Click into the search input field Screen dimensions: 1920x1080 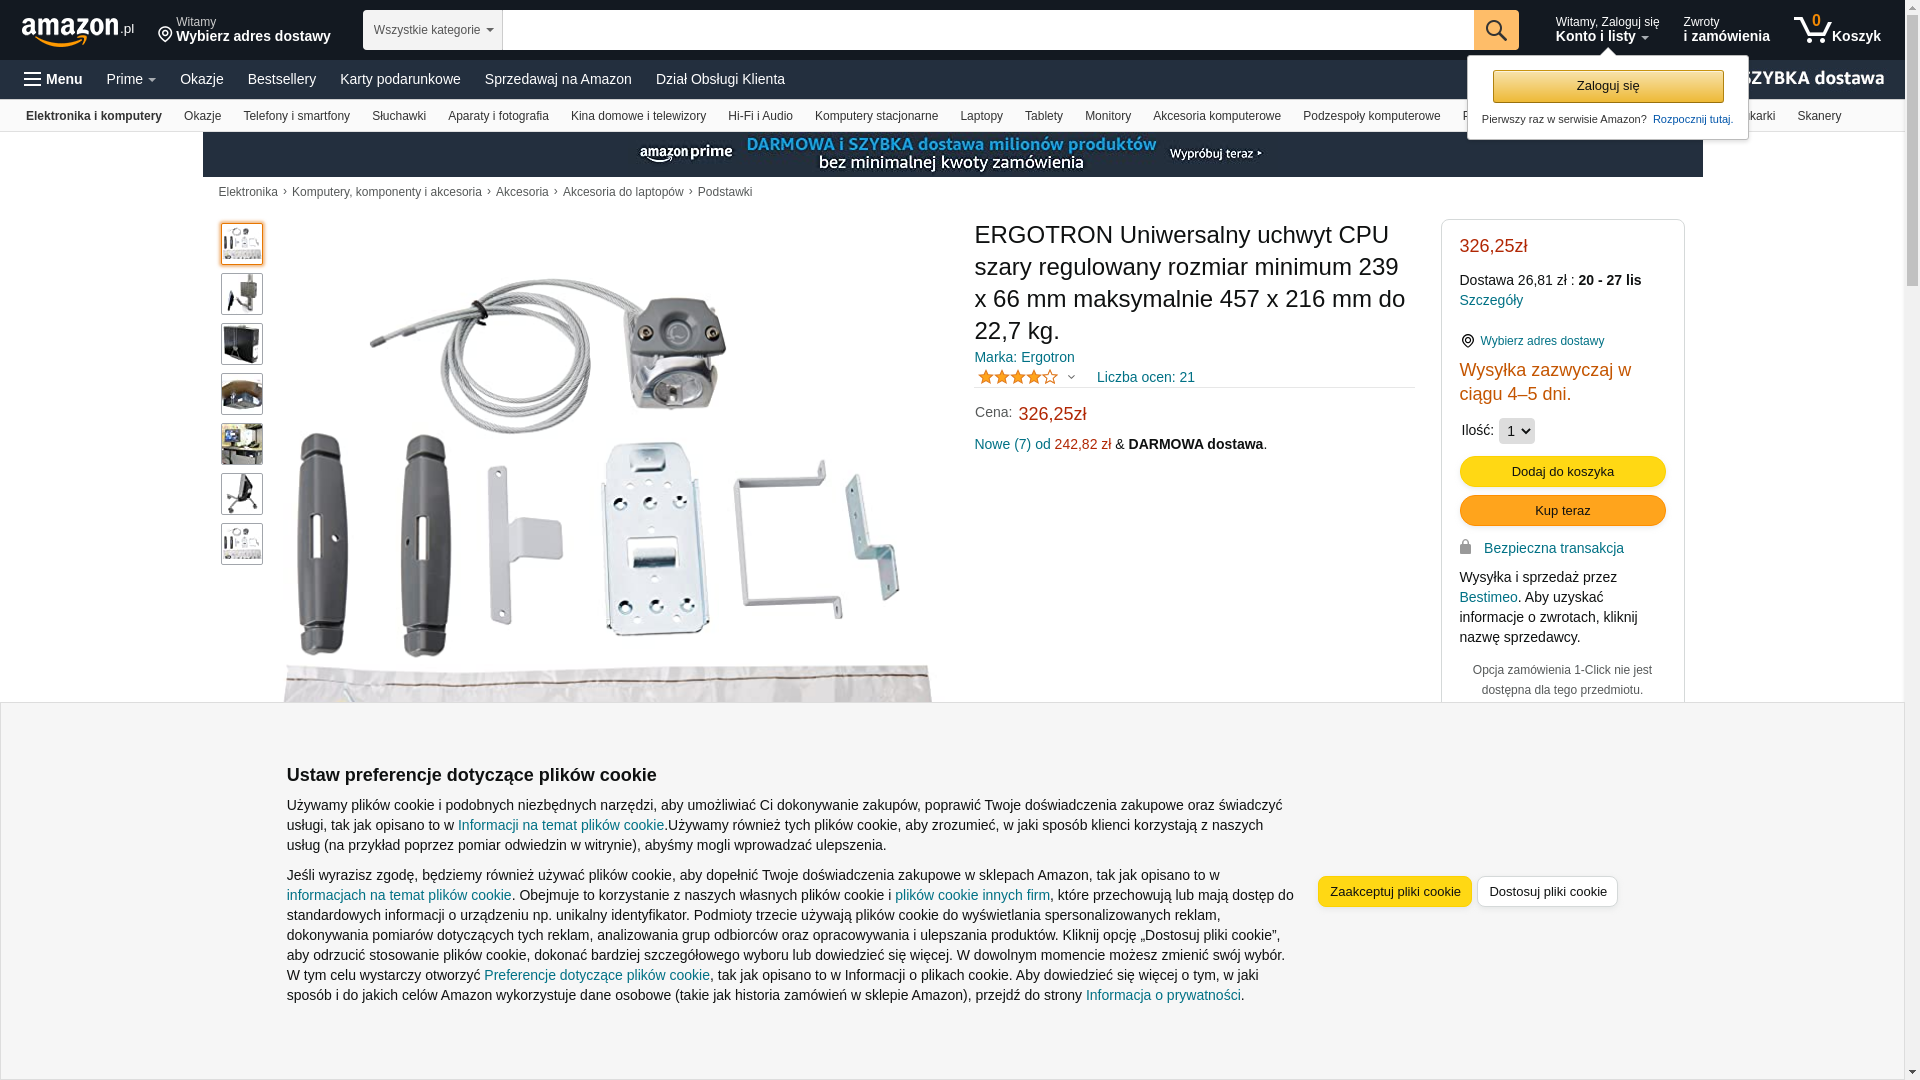click(x=988, y=30)
